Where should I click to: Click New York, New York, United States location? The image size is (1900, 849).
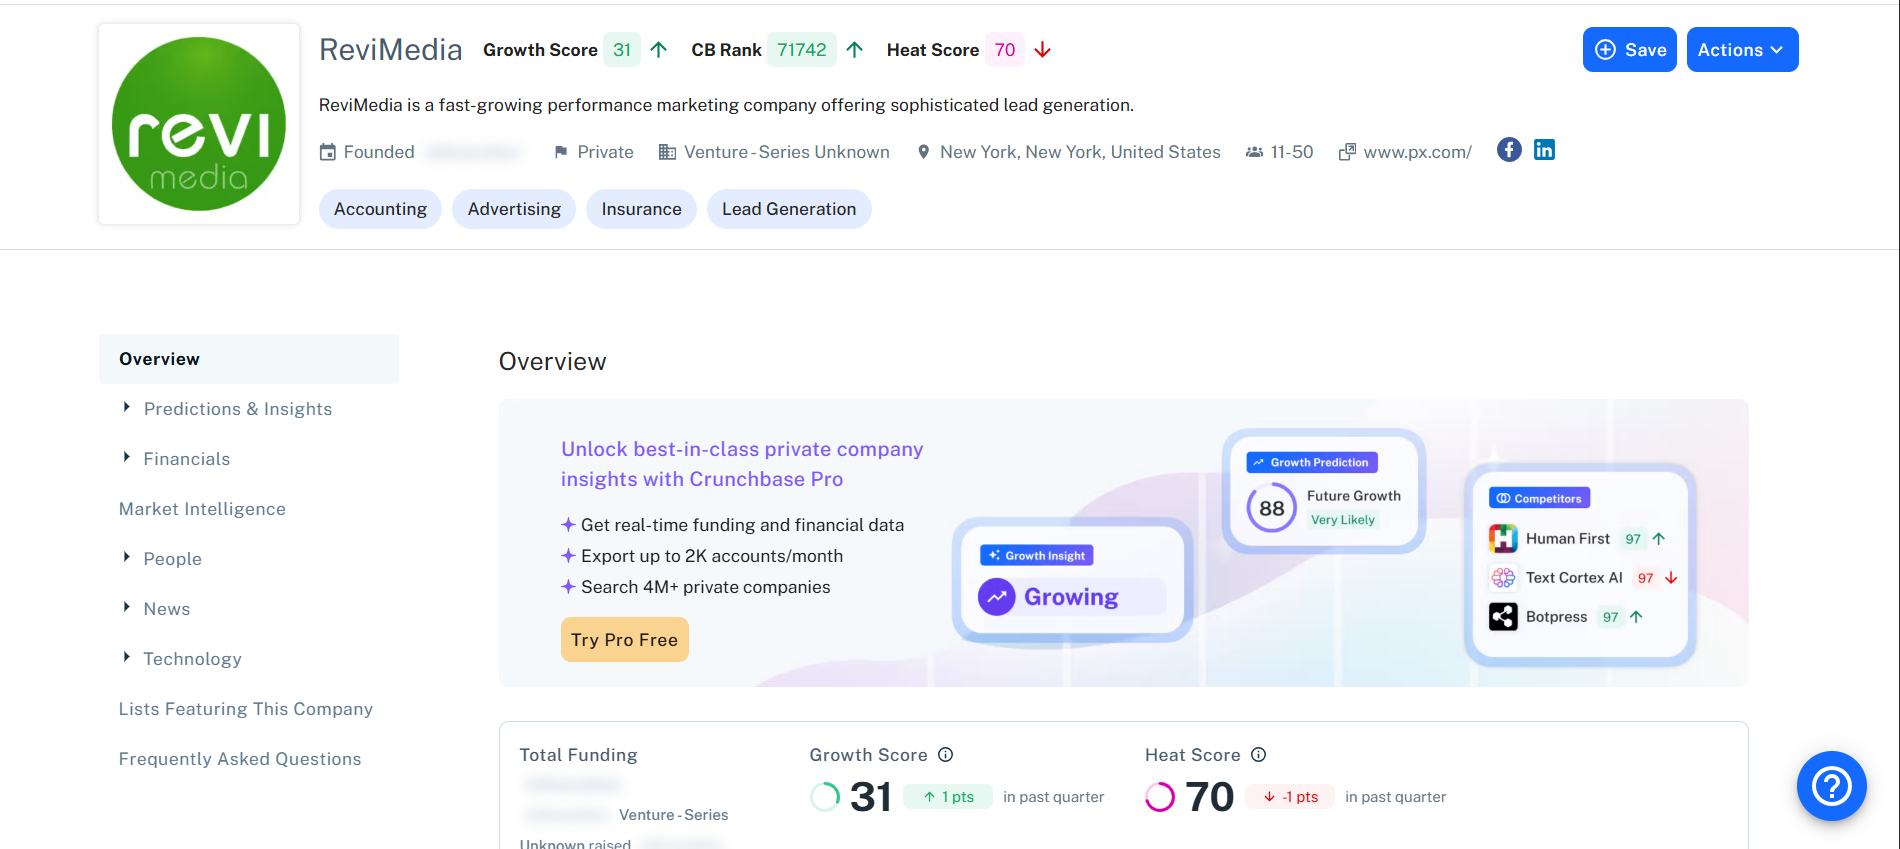pyautogui.click(x=1080, y=152)
